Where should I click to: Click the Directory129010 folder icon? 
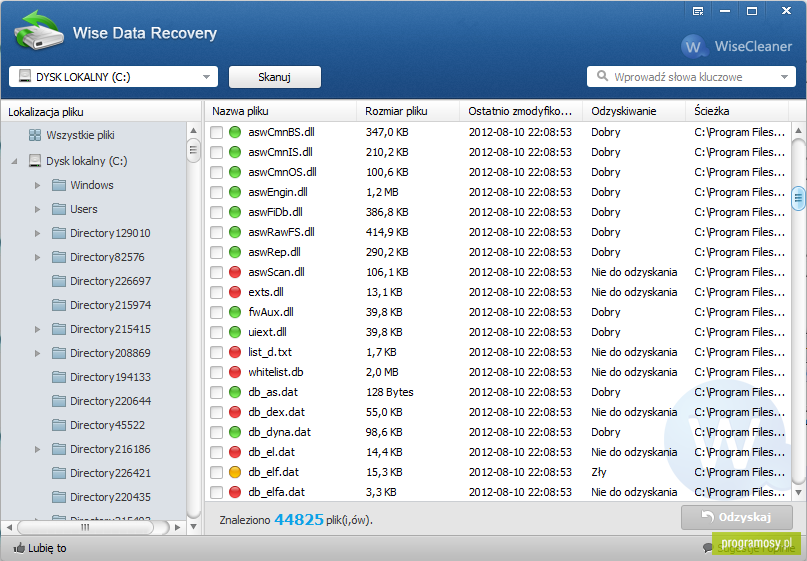[x=59, y=233]
